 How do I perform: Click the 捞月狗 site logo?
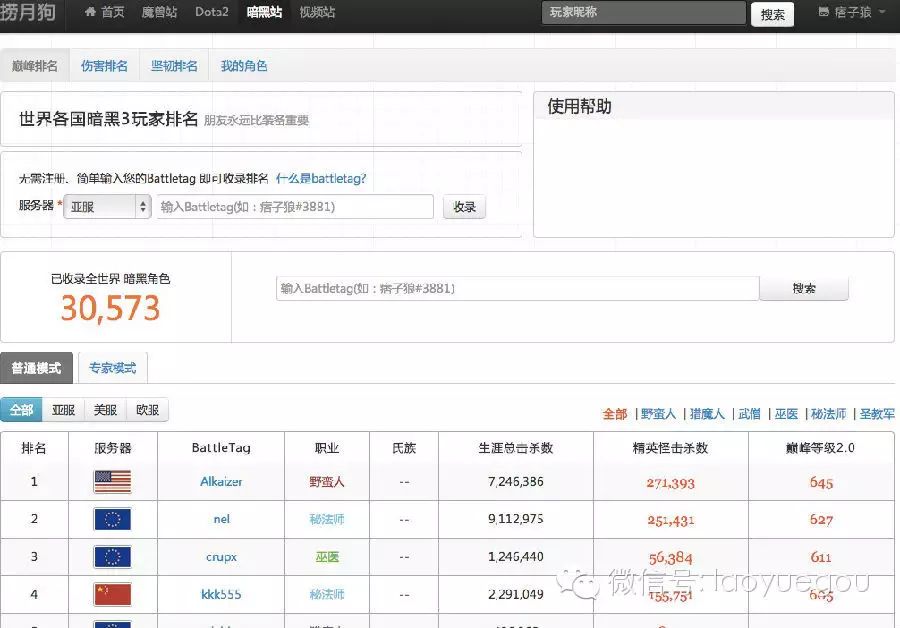[x=28, y=10]
